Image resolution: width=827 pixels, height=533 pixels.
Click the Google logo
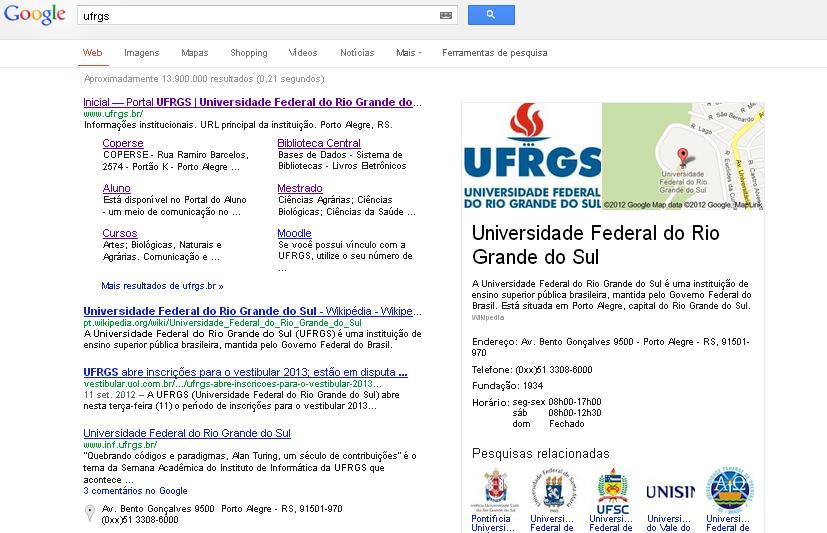(x=35, y=15)
